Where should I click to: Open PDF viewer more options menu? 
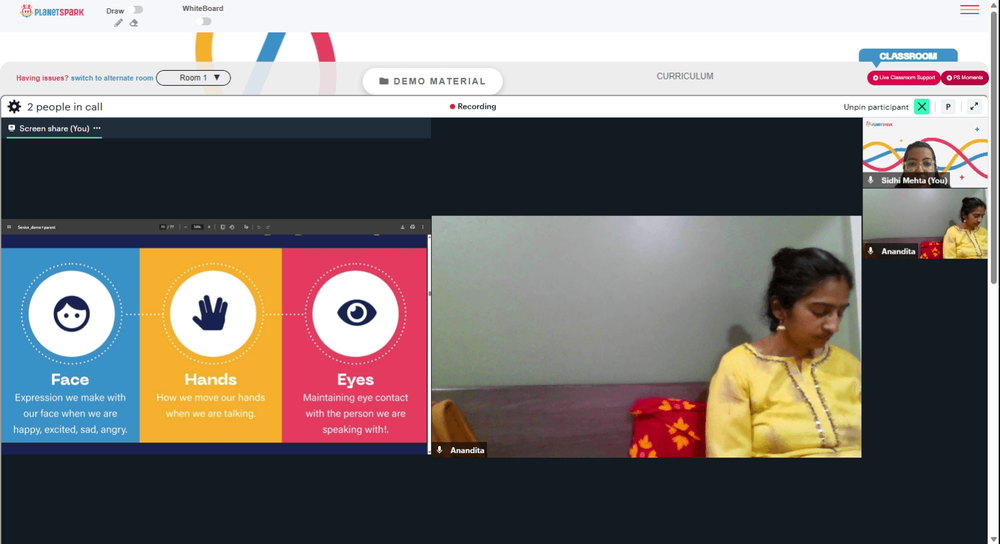[422, 227]
